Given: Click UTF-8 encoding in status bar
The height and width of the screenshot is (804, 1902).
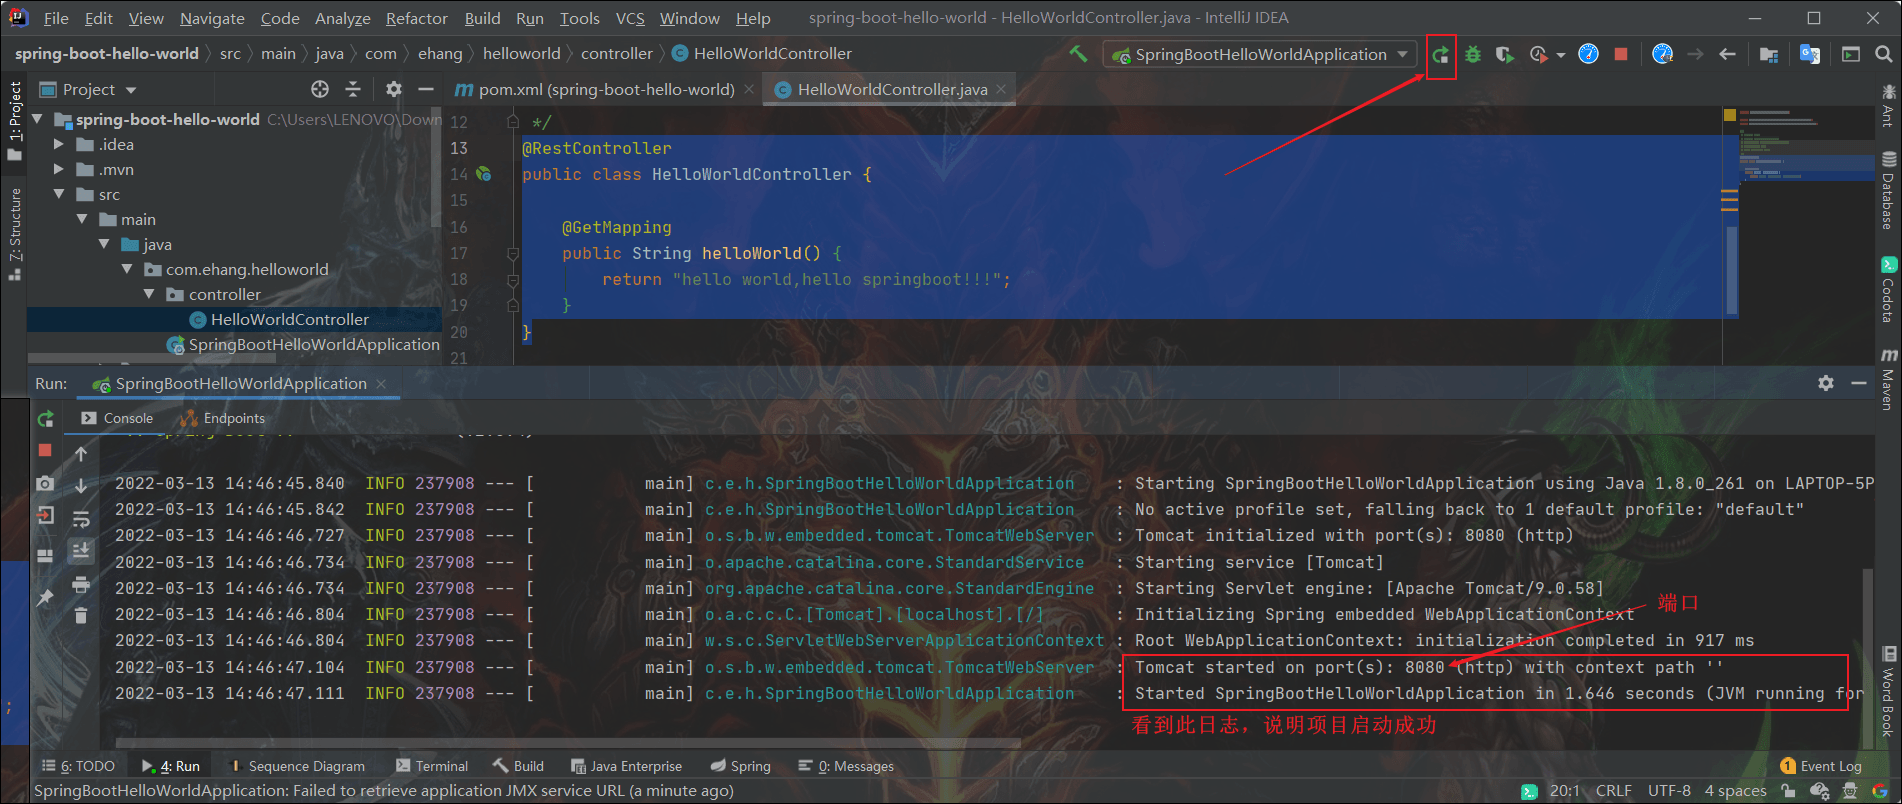Looking at the screenshot, I should coord(1669,791).
